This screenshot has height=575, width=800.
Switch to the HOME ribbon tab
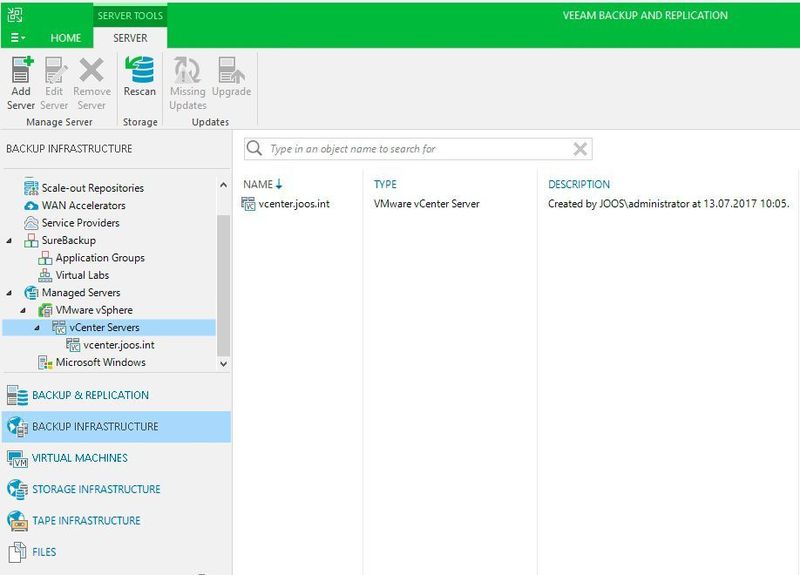66,38
